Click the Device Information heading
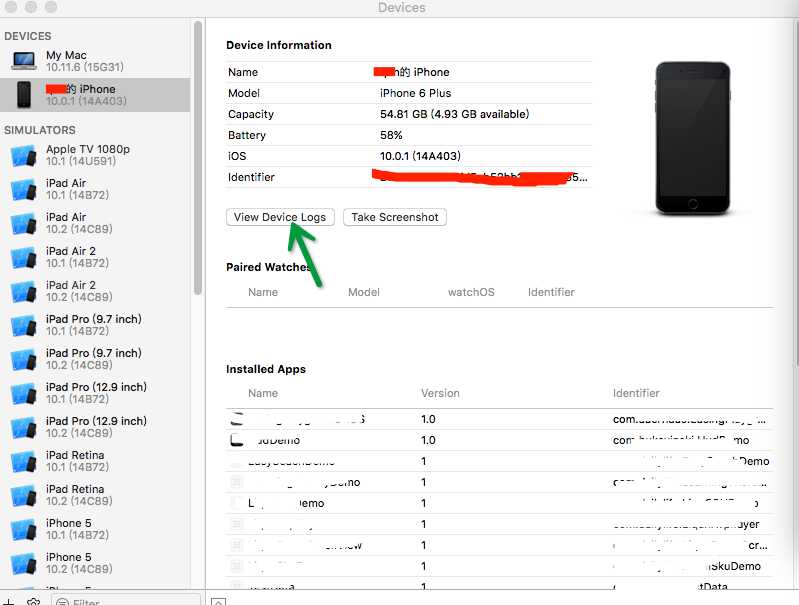799x605 pixels. point(279,45)
